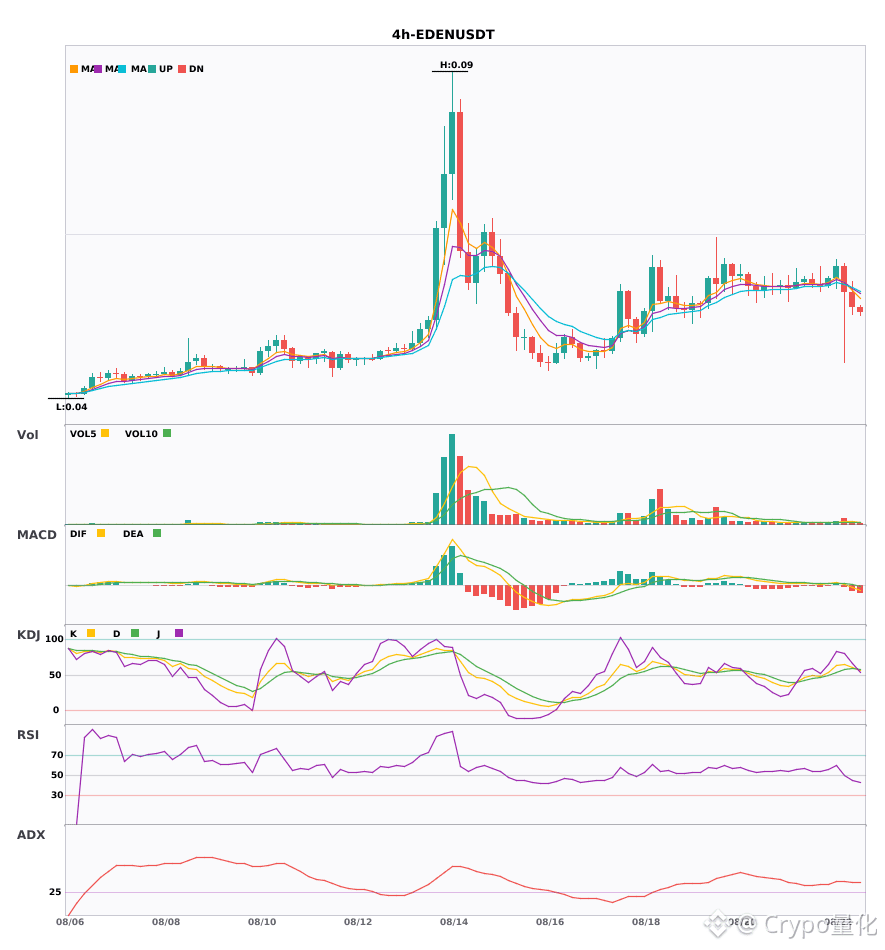Select the green D line swatch

click(135, 633)
